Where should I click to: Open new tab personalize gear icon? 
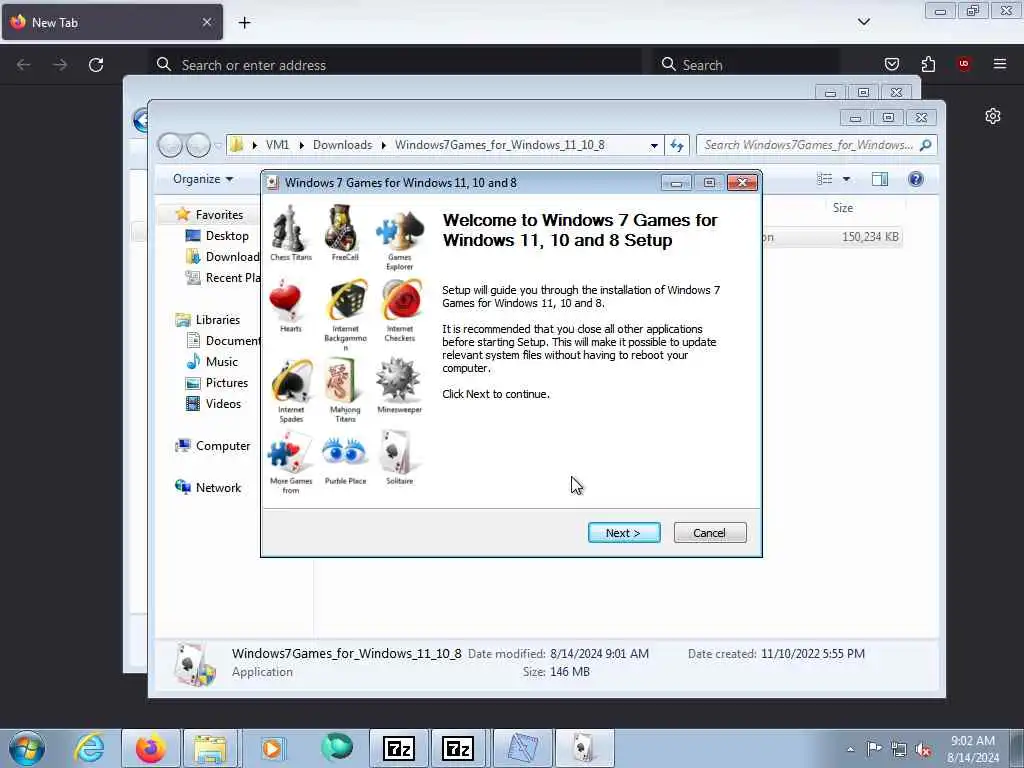tap(993, 116)
